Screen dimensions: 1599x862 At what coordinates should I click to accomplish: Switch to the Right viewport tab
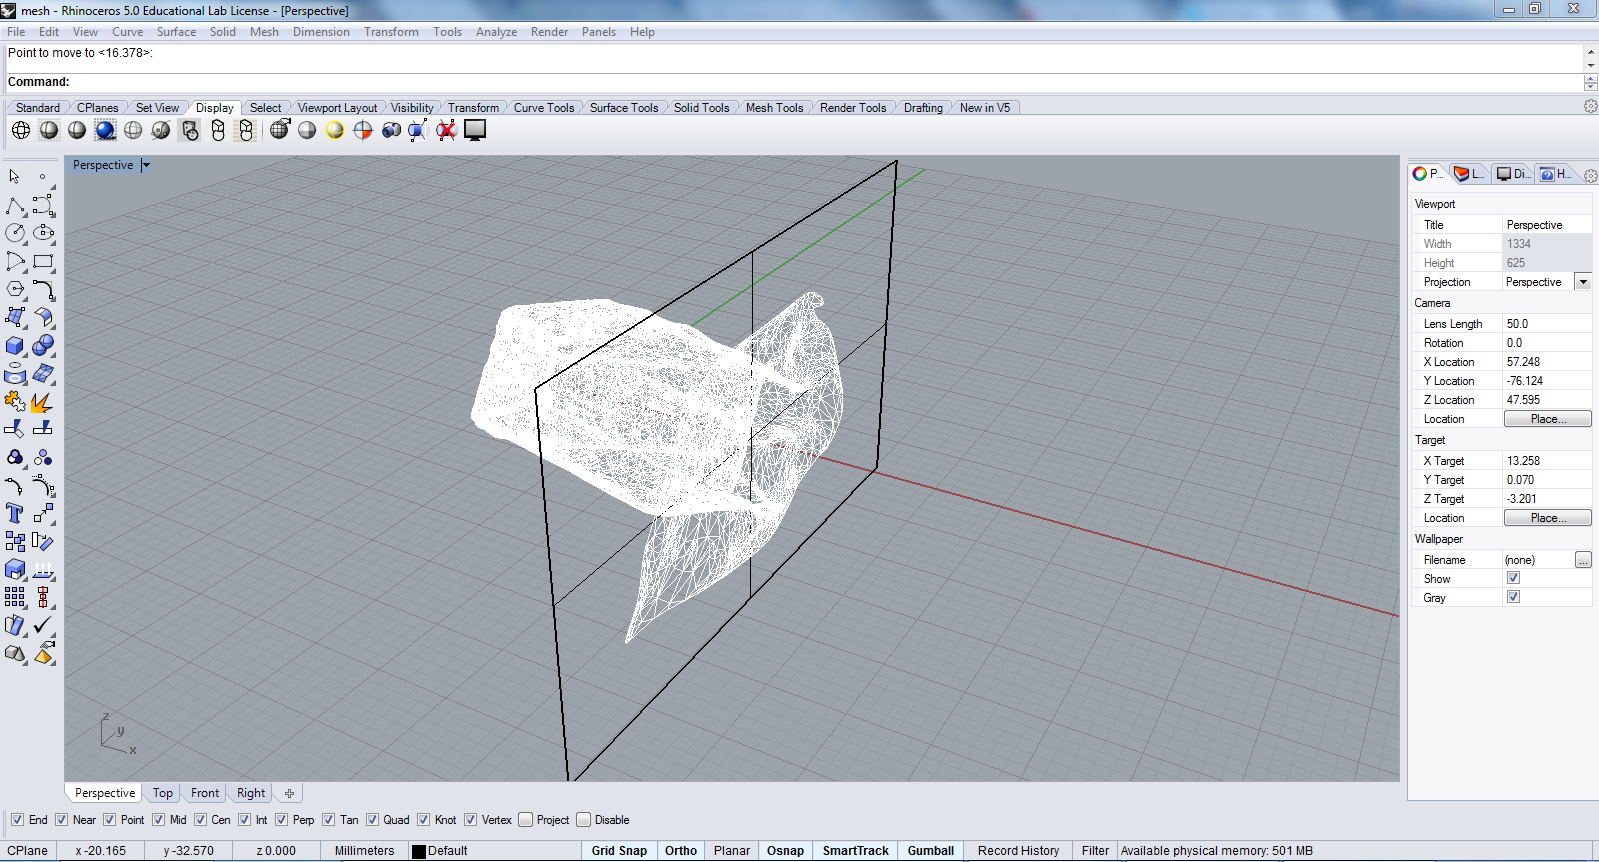[x=251, y=793]
